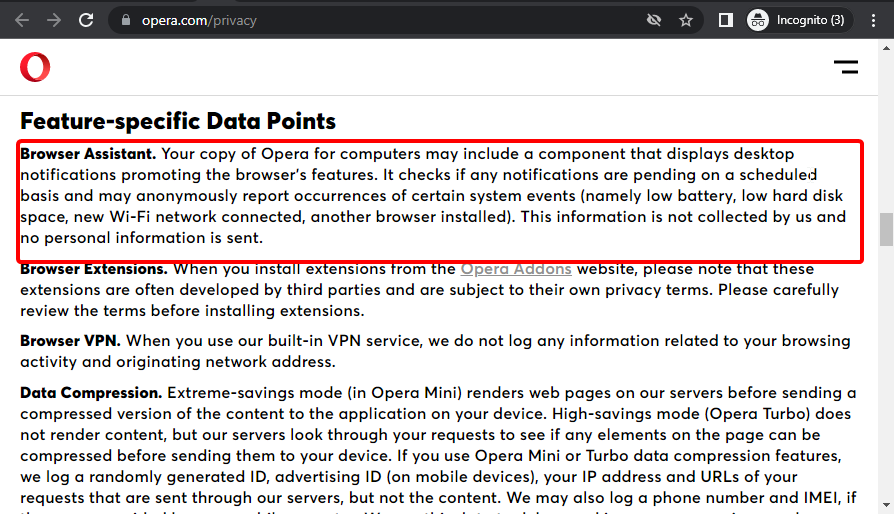The image size is (894, 514).
Task: Open the Chrome three-dot menu
Action: (873, 21)
